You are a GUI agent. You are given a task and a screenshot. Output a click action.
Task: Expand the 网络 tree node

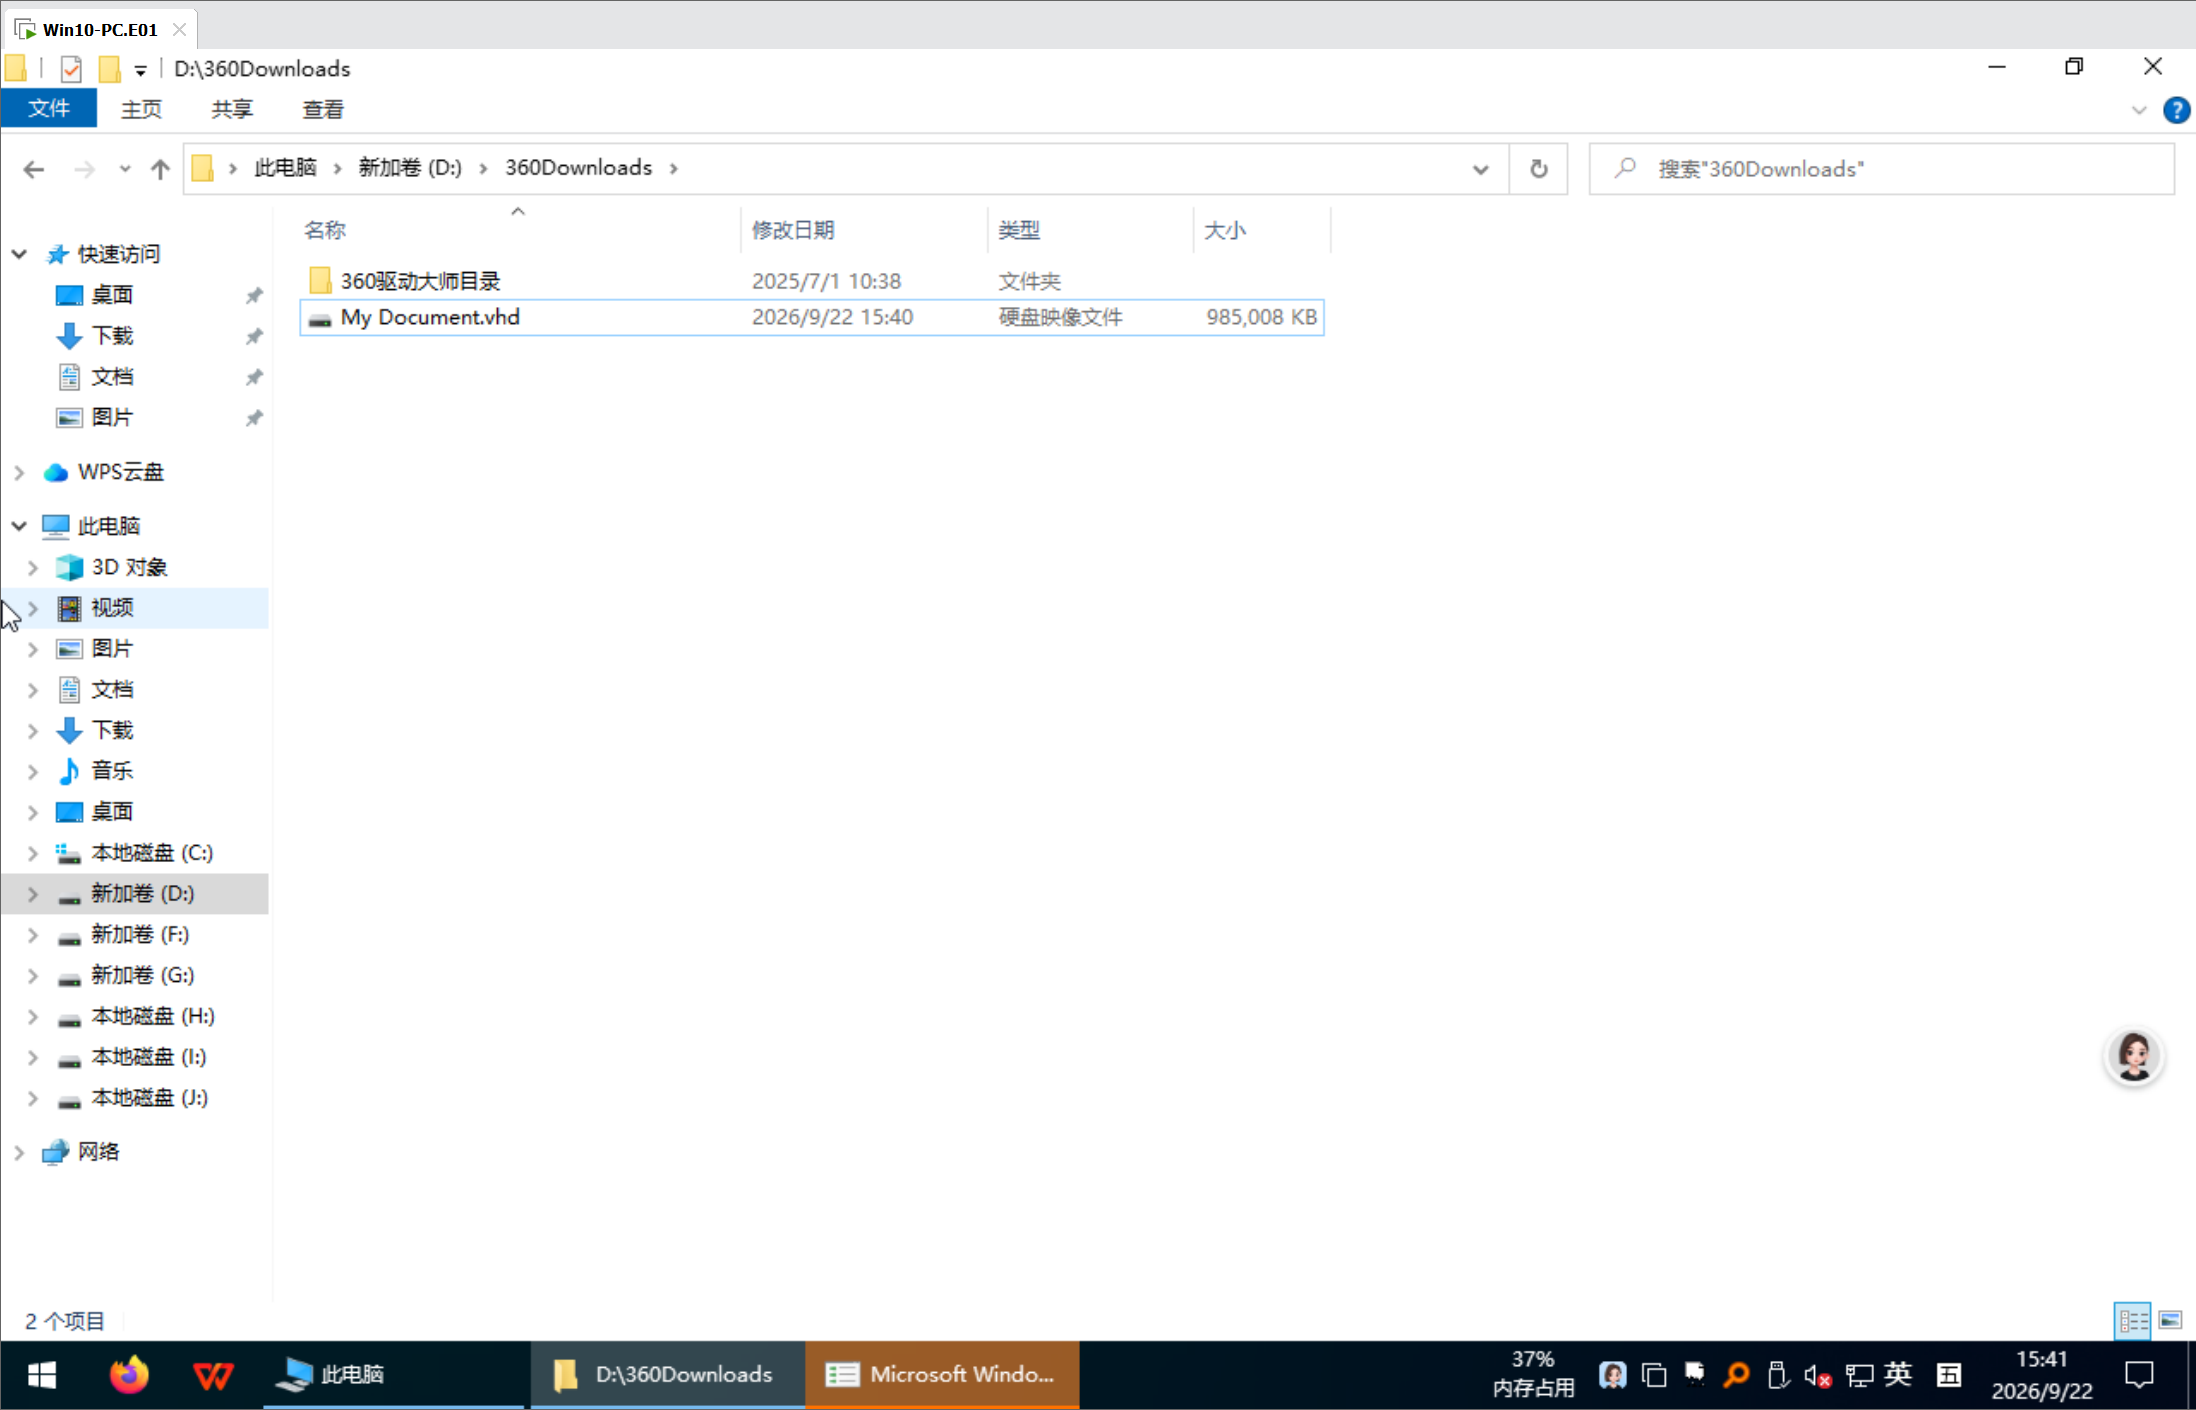point(19,1152)
